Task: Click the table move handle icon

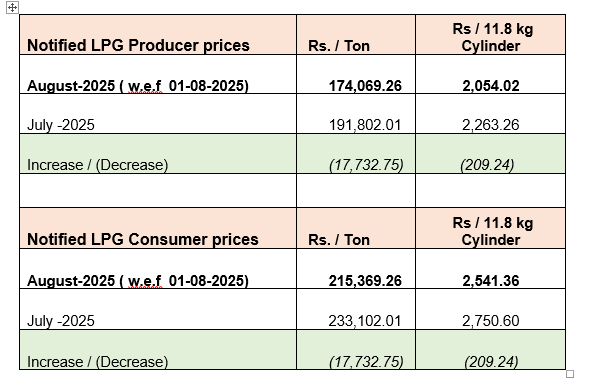Action: [12, 7]
